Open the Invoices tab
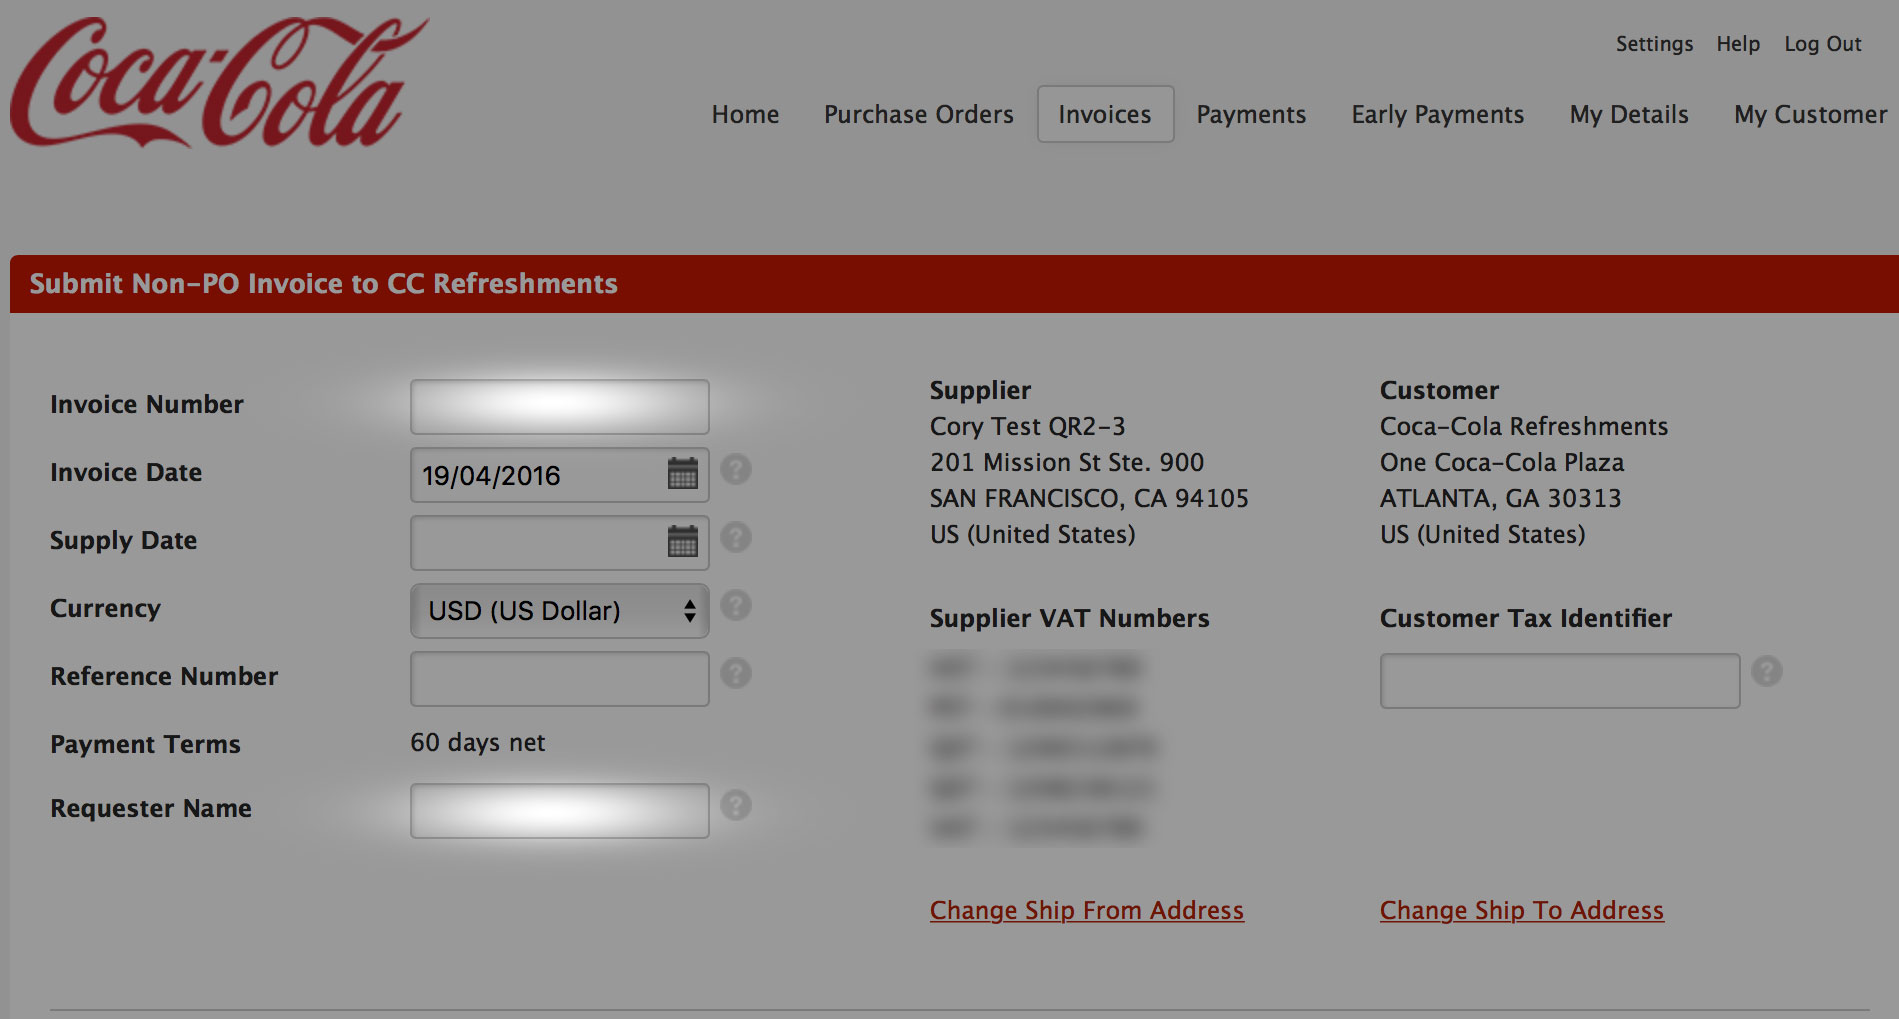This screenshot has height=1019, width=1899. 1105,115
